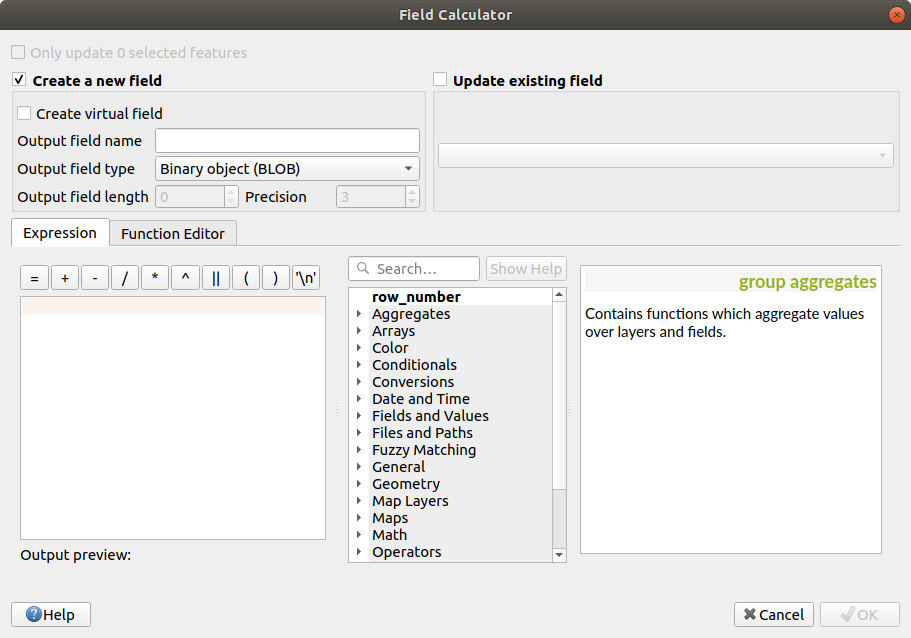This screenshot has width=911, height=638.
Task: Click the caret power operator button
Action: (185, 279)
